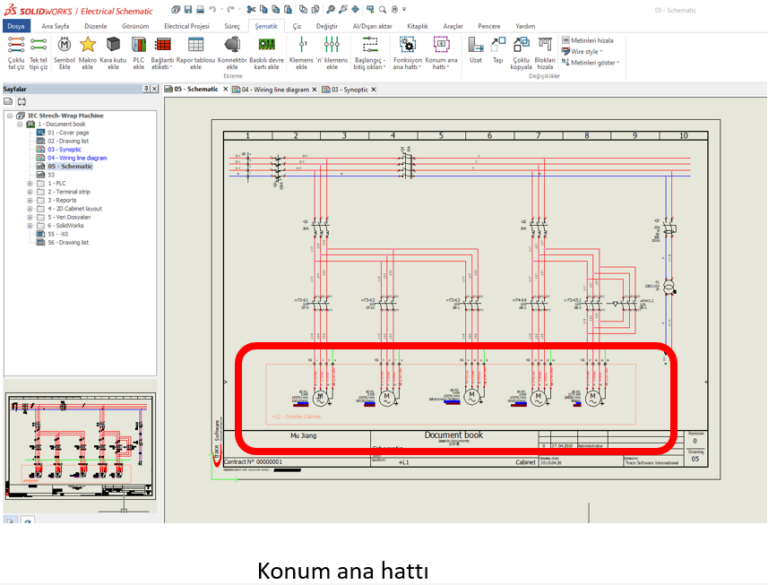
Task: Select the Çoklu tel çiz tool
Action: tap(15, 50)
